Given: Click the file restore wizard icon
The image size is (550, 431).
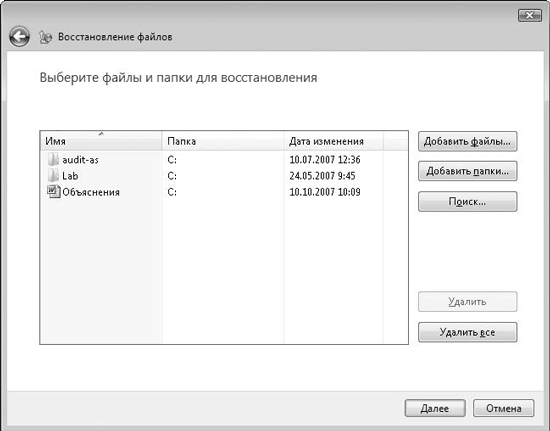Looking at the screenshot, I should pyautogui.click(x=45, y=37).
